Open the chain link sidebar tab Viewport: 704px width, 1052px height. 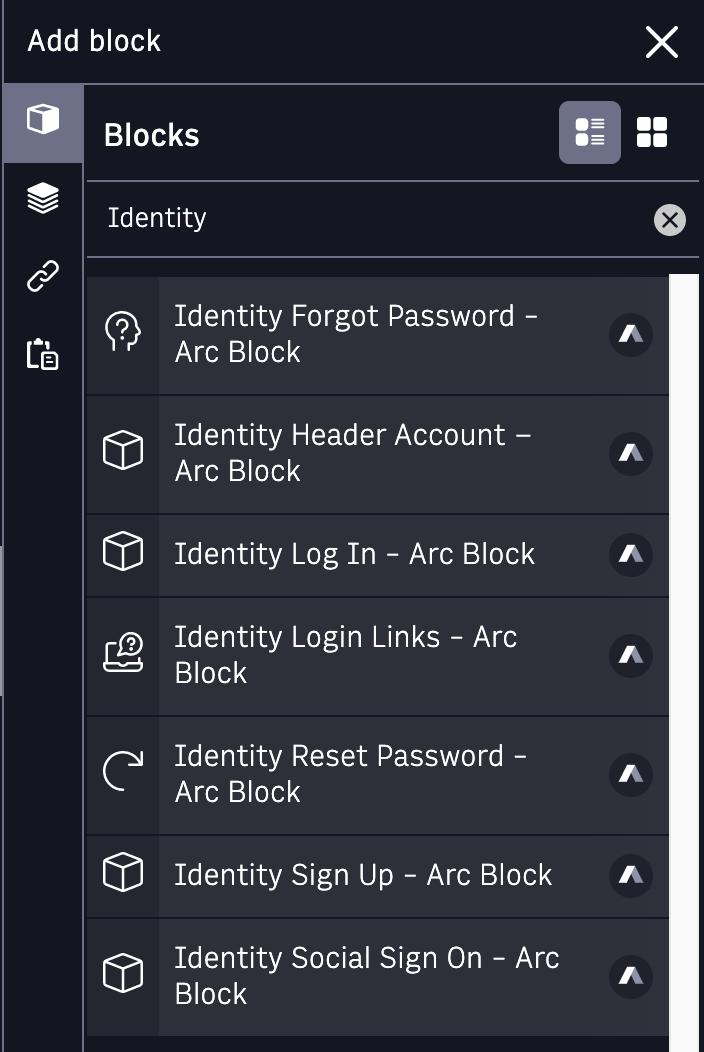43,276
